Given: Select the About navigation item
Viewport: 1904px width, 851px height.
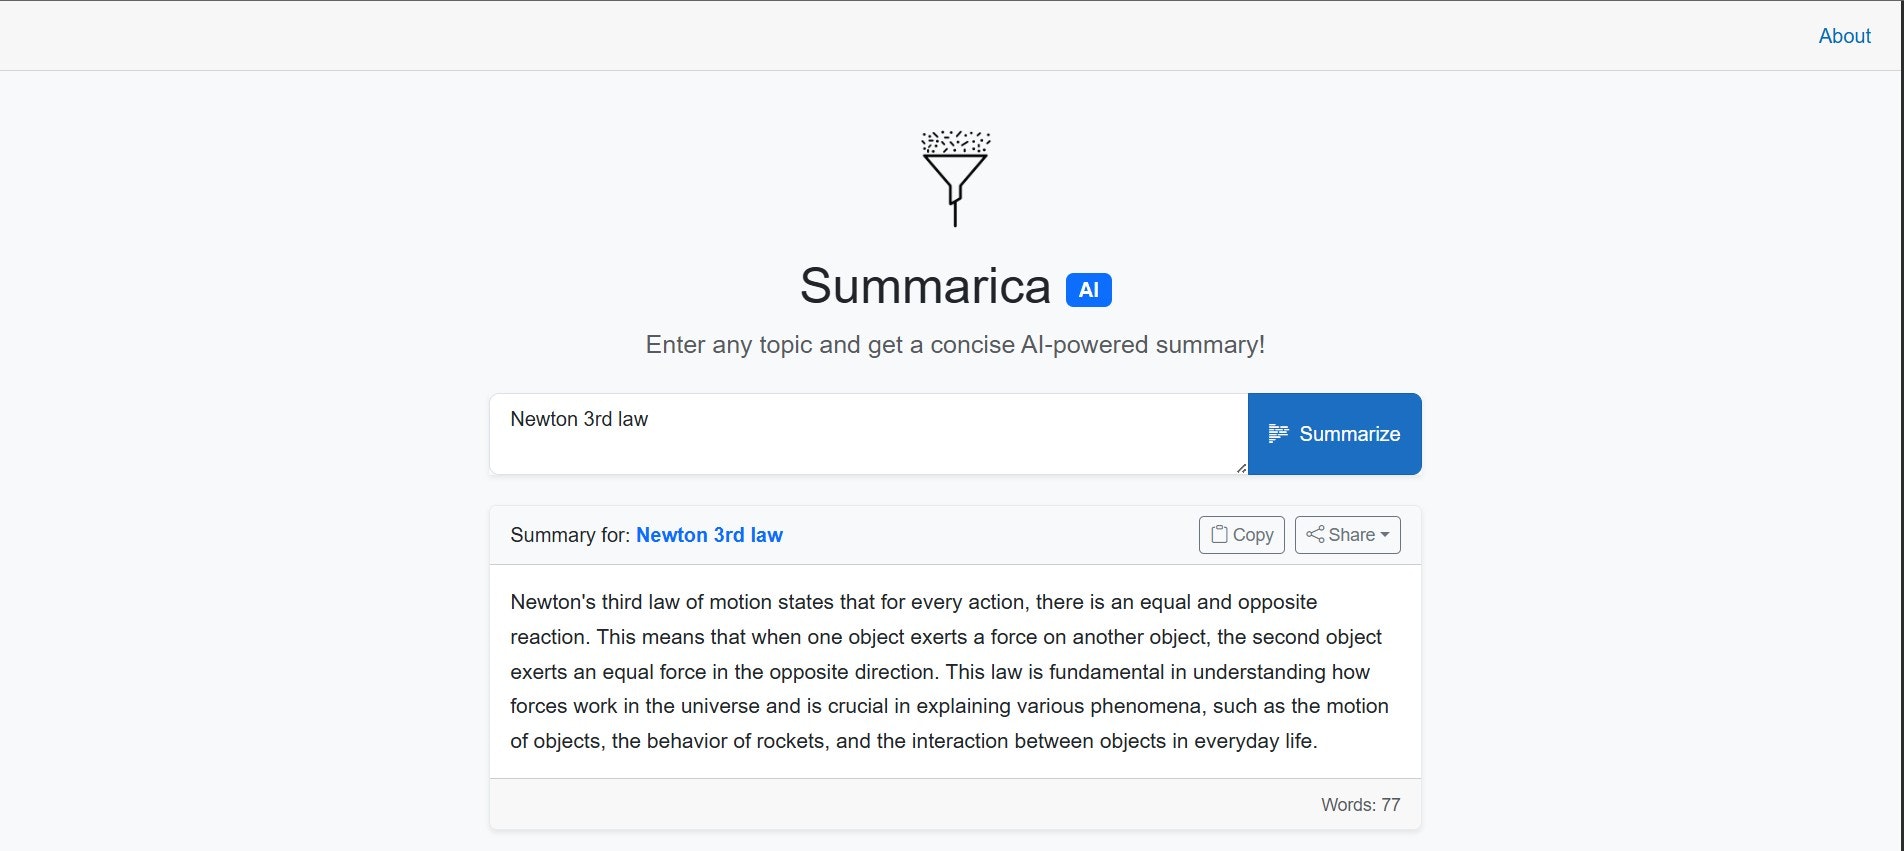Looking at the screenshot, I should (1845, 35).
